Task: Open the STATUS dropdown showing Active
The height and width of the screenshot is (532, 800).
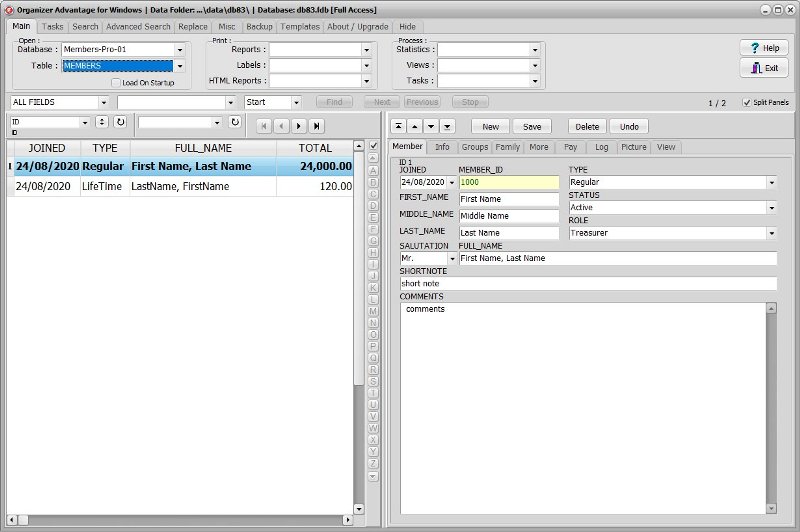Action: [x=771, y=208]
